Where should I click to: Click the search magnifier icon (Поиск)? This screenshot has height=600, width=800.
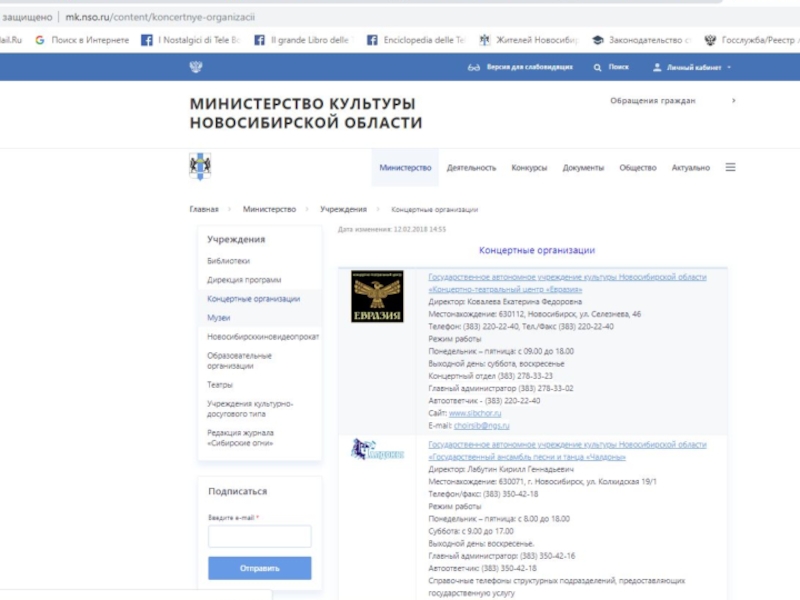coord(598,67)
